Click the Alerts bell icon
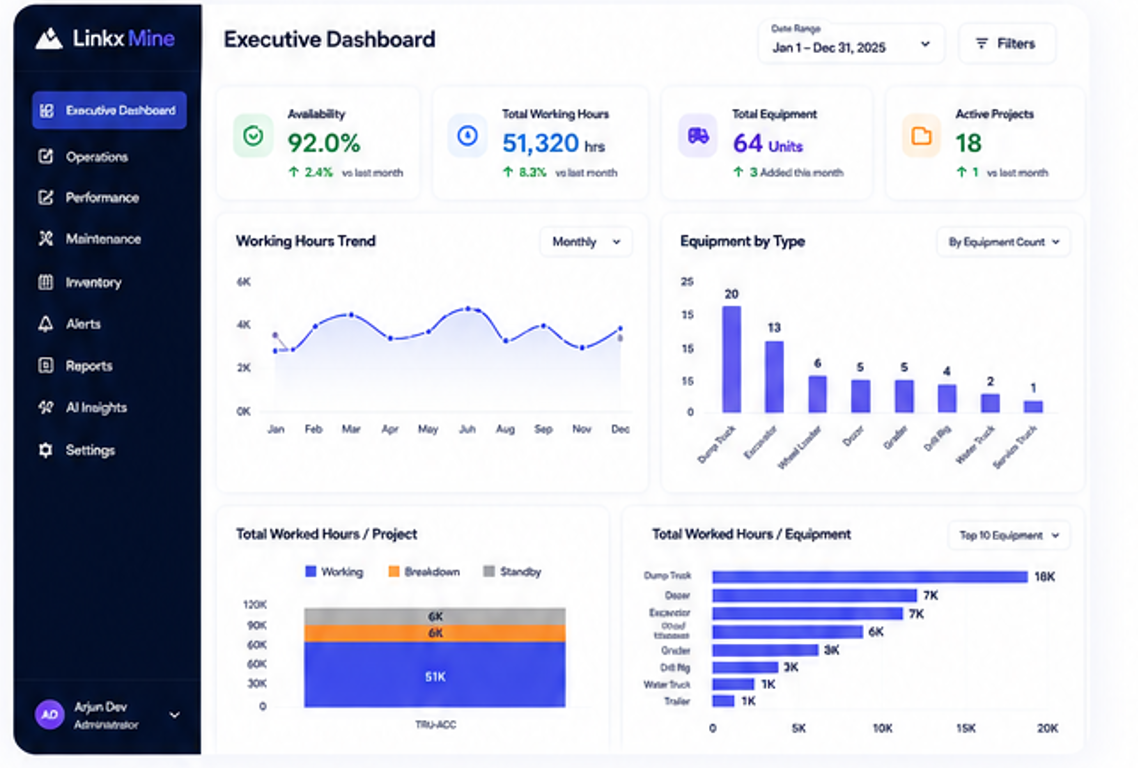 coord(46,324)
